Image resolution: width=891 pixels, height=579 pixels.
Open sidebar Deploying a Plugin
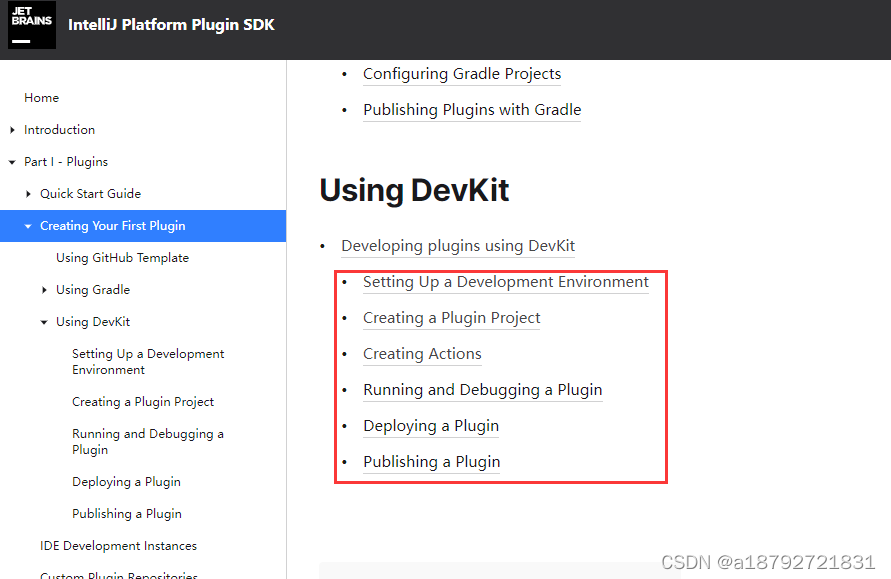[x=126, y=482]
